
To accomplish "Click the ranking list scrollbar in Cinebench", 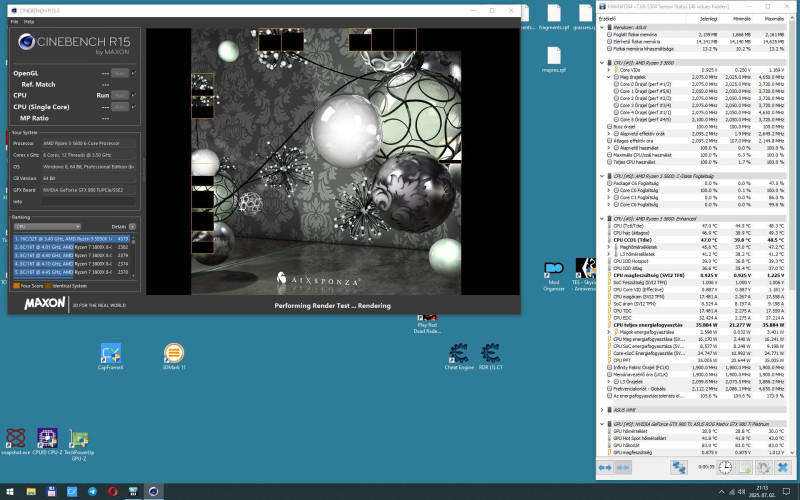I will pos(134,255).
